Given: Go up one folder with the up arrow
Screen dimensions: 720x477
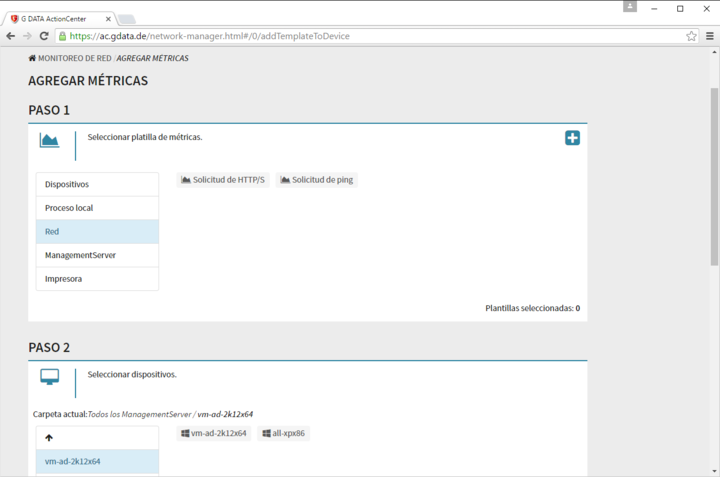Looking at the screenshot, I should (x=49, y=438).
